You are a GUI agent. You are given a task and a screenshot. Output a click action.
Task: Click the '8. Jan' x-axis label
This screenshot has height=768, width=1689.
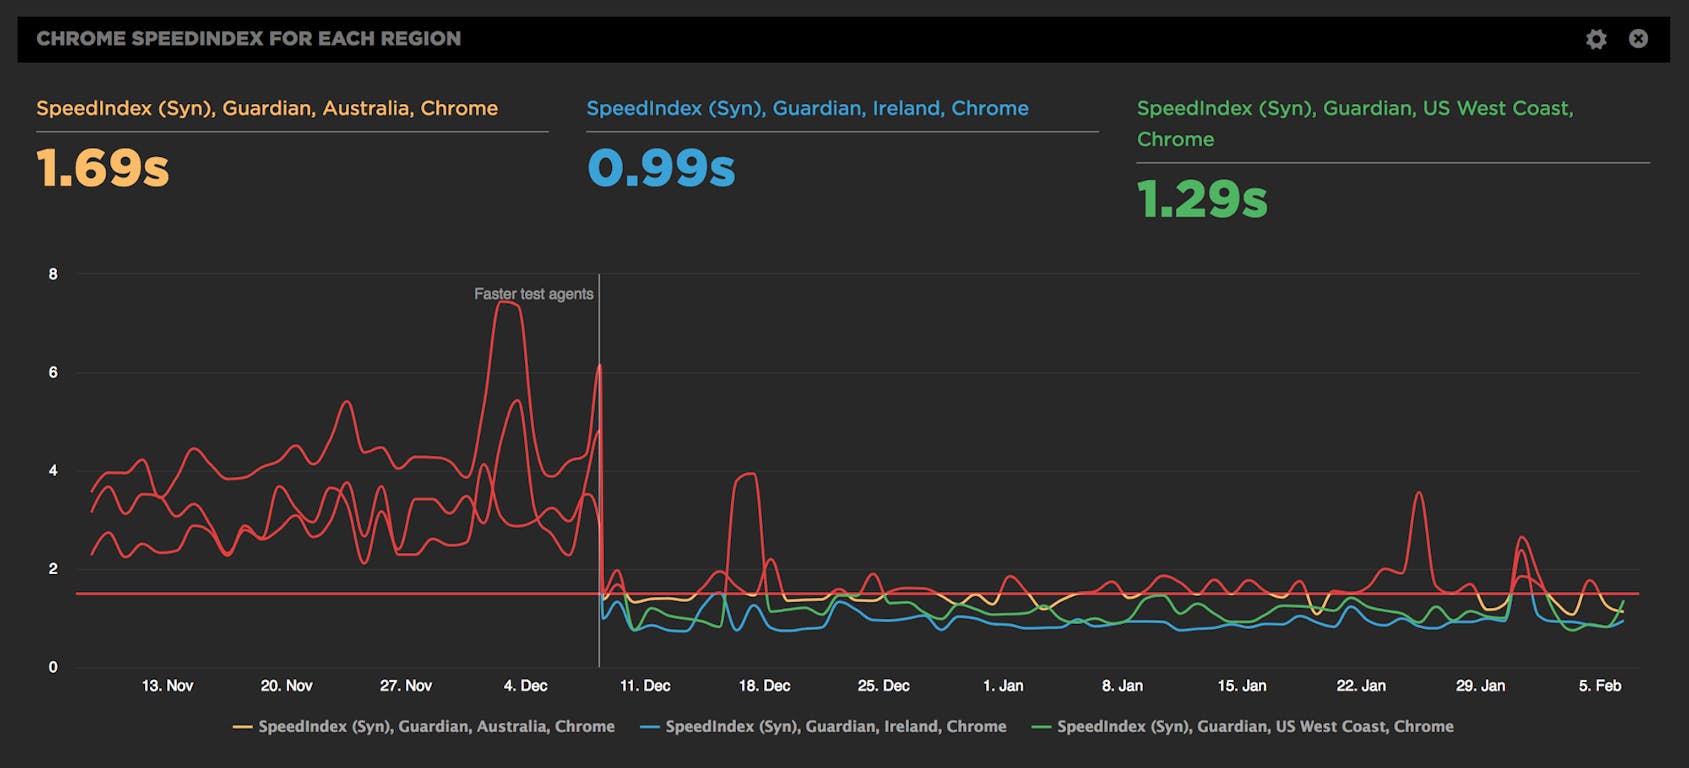pos(1122,686)
